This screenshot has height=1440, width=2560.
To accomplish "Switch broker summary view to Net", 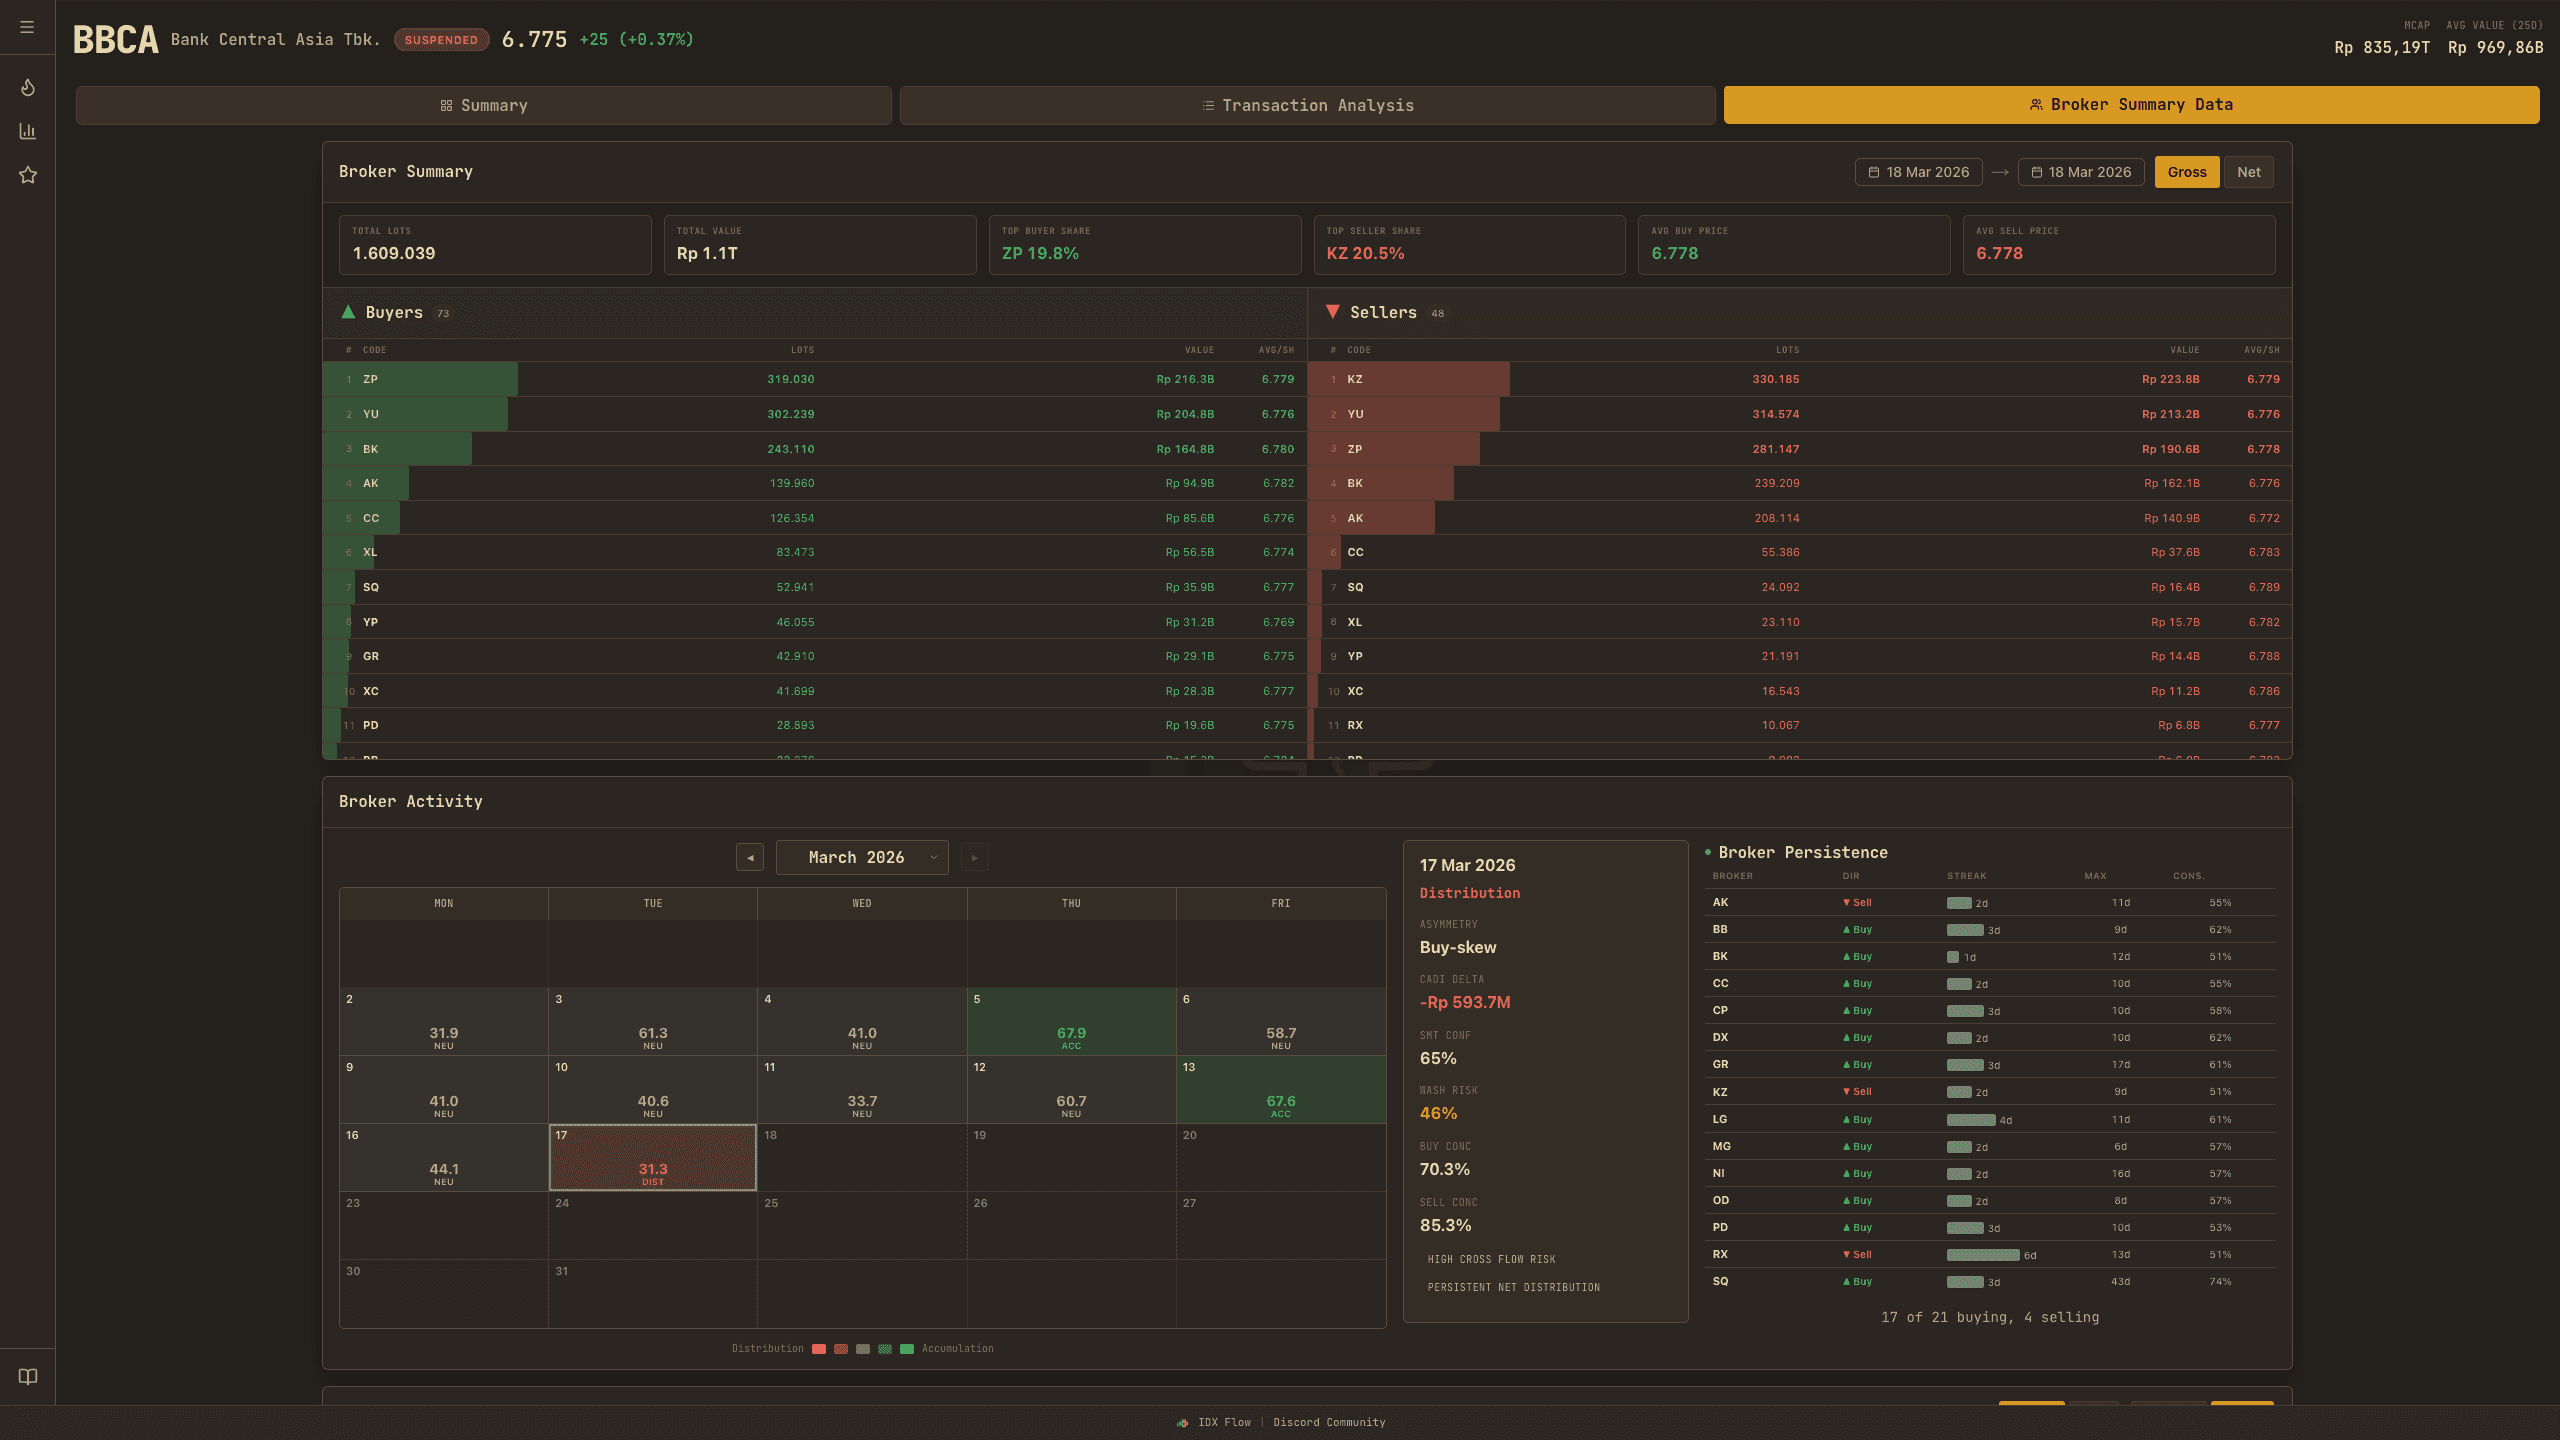I will tap(2249, 171).
